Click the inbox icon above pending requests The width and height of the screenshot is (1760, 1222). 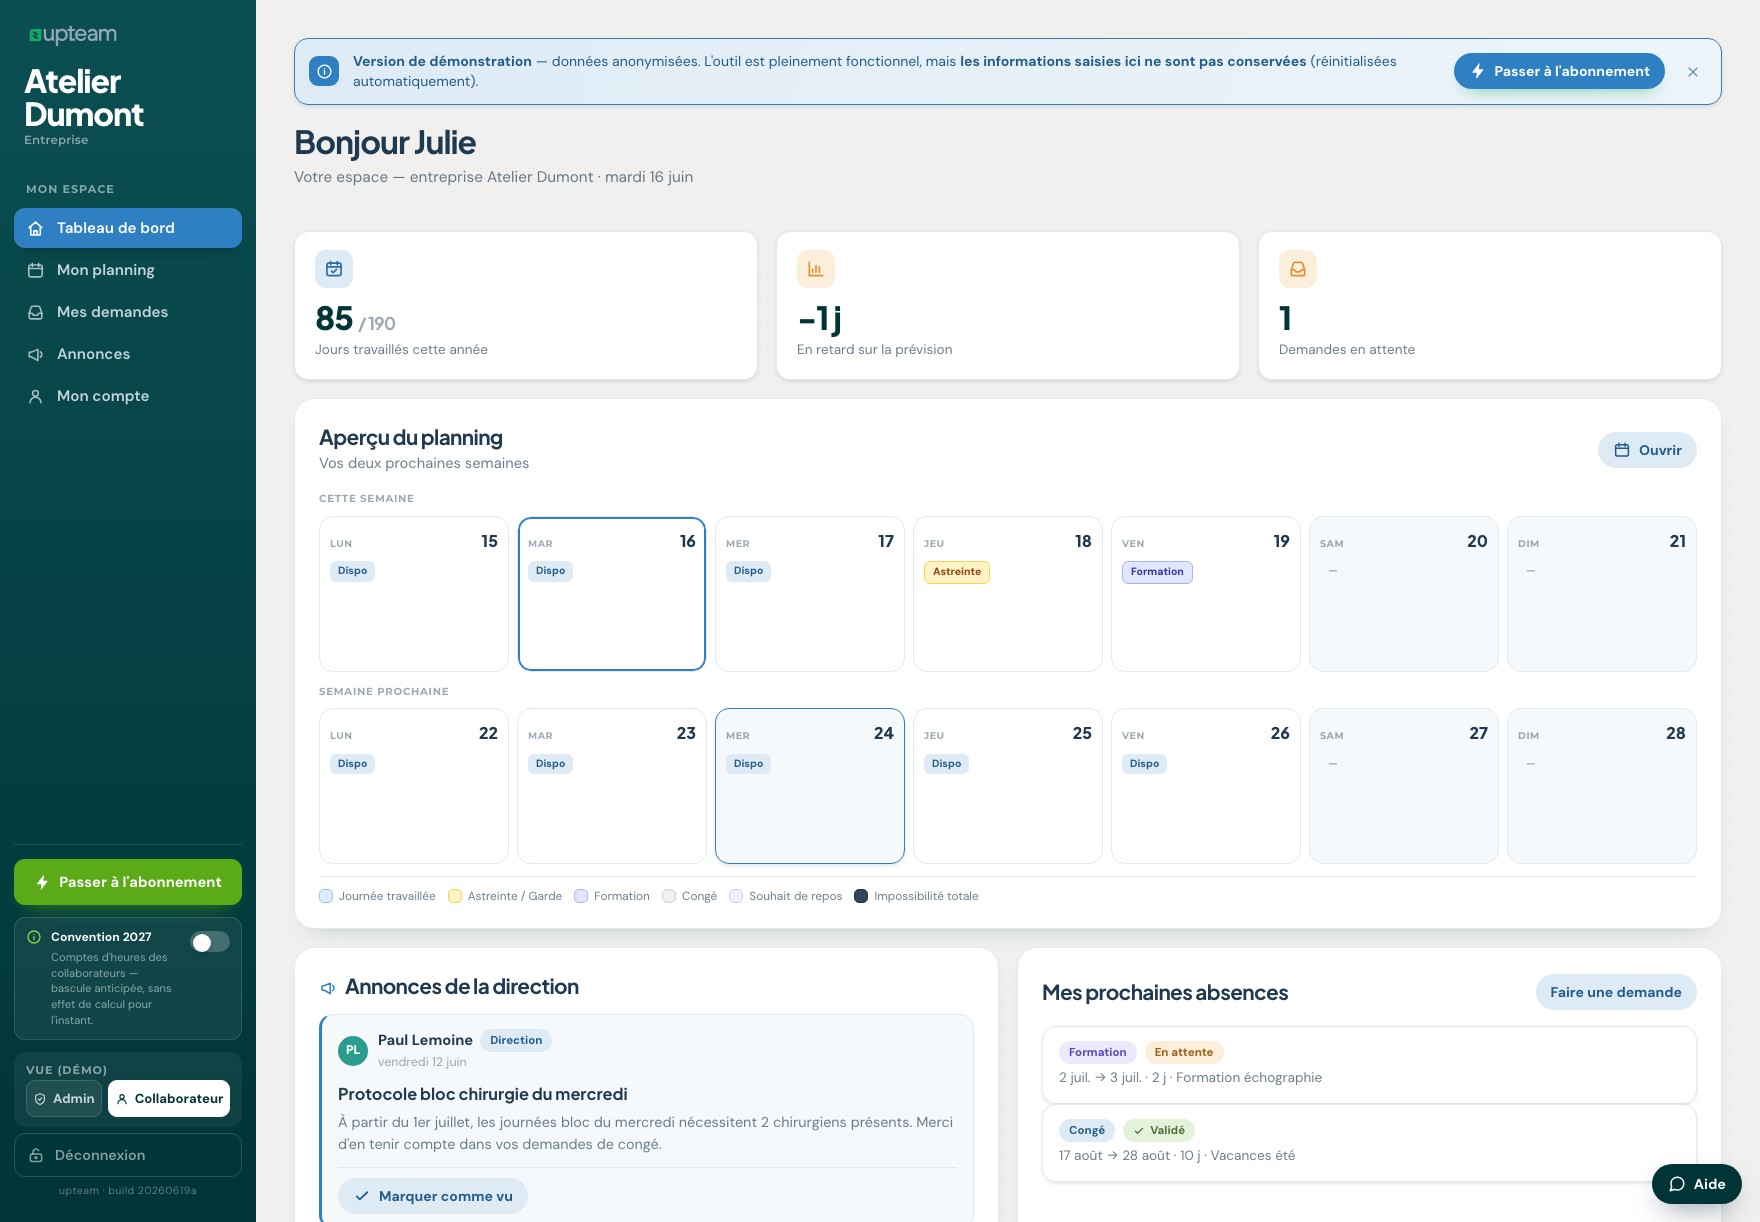pyautogui.click(x=1298, y=269)
